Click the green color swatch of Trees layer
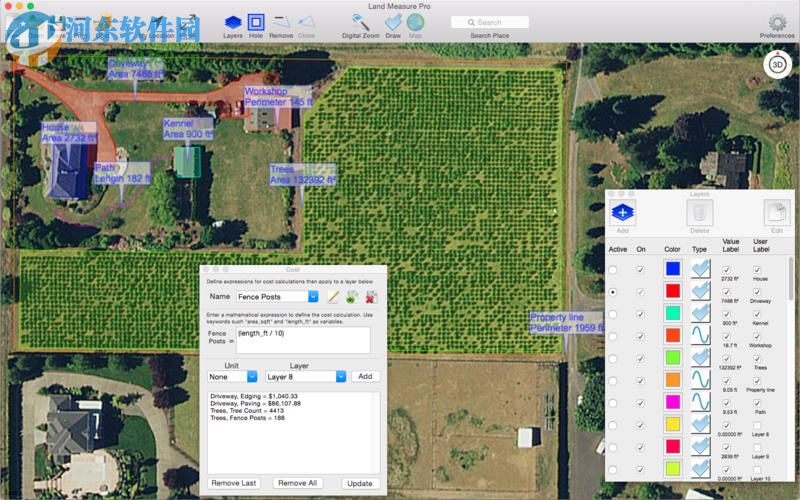This screenshot has height=500, width=800. pos(673,358)
